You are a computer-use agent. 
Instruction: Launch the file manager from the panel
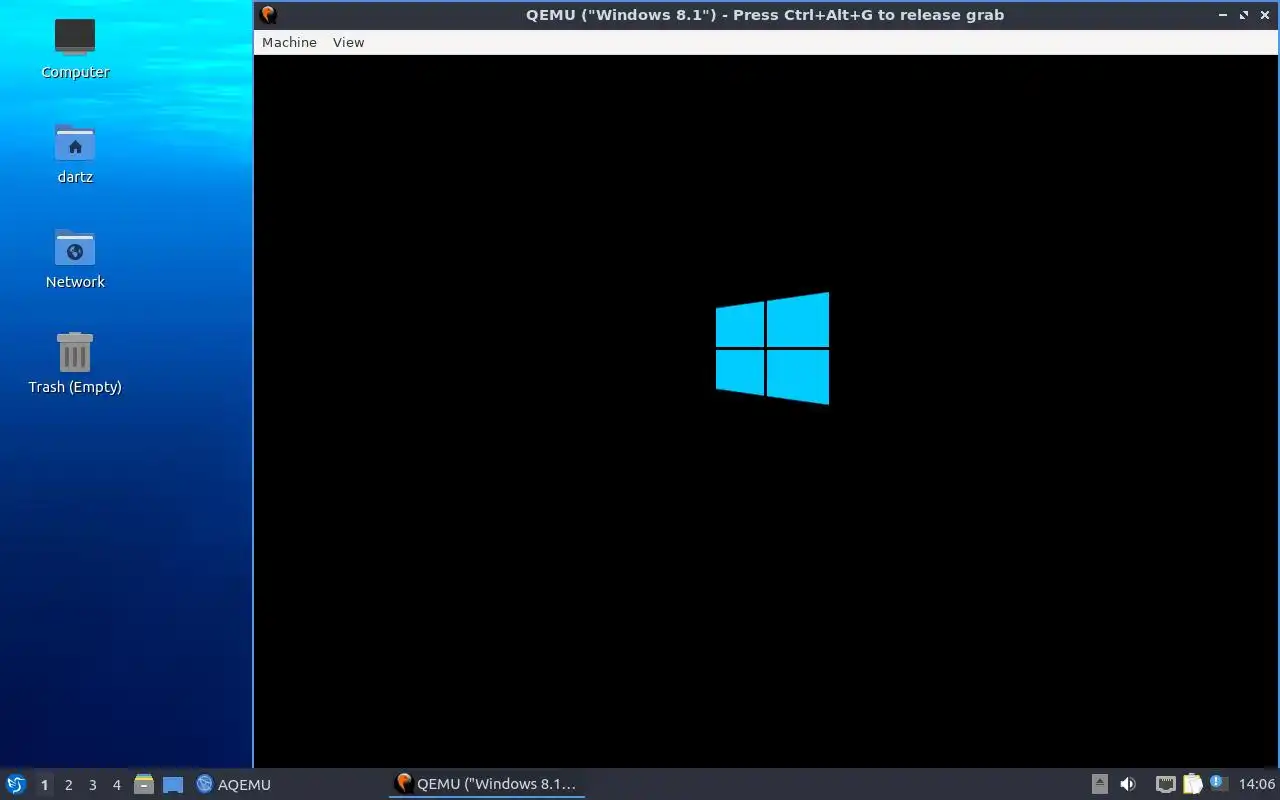[x=144, y=784]
